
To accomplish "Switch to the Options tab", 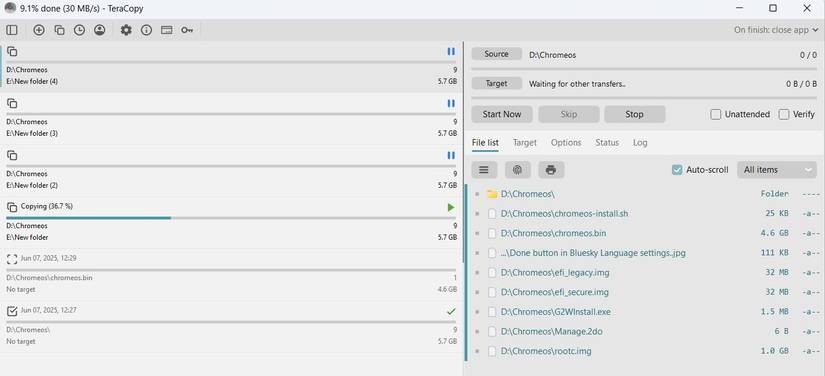I will tap(566, 143).
